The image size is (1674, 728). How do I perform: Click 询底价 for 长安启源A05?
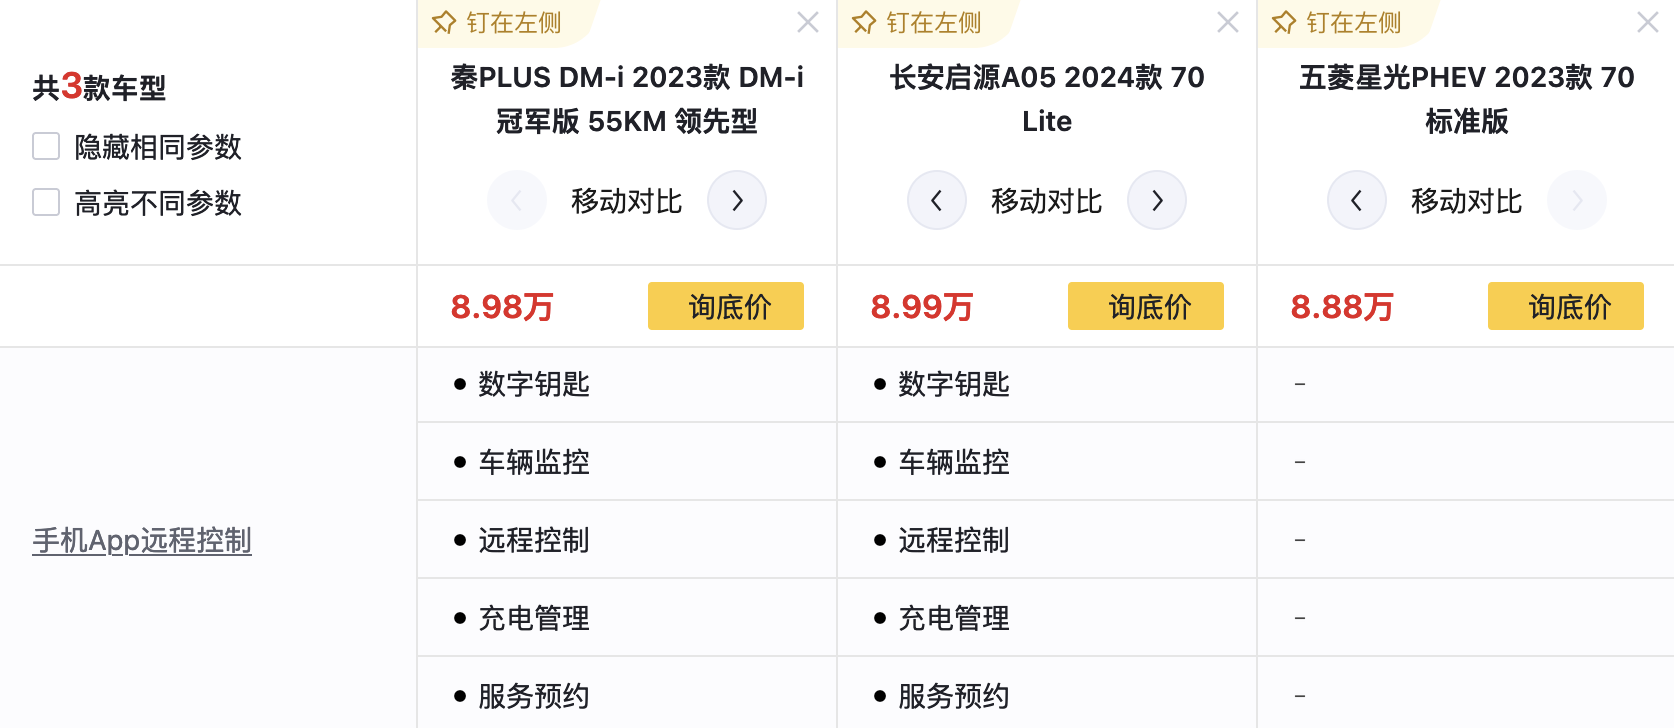point(1146,306)
